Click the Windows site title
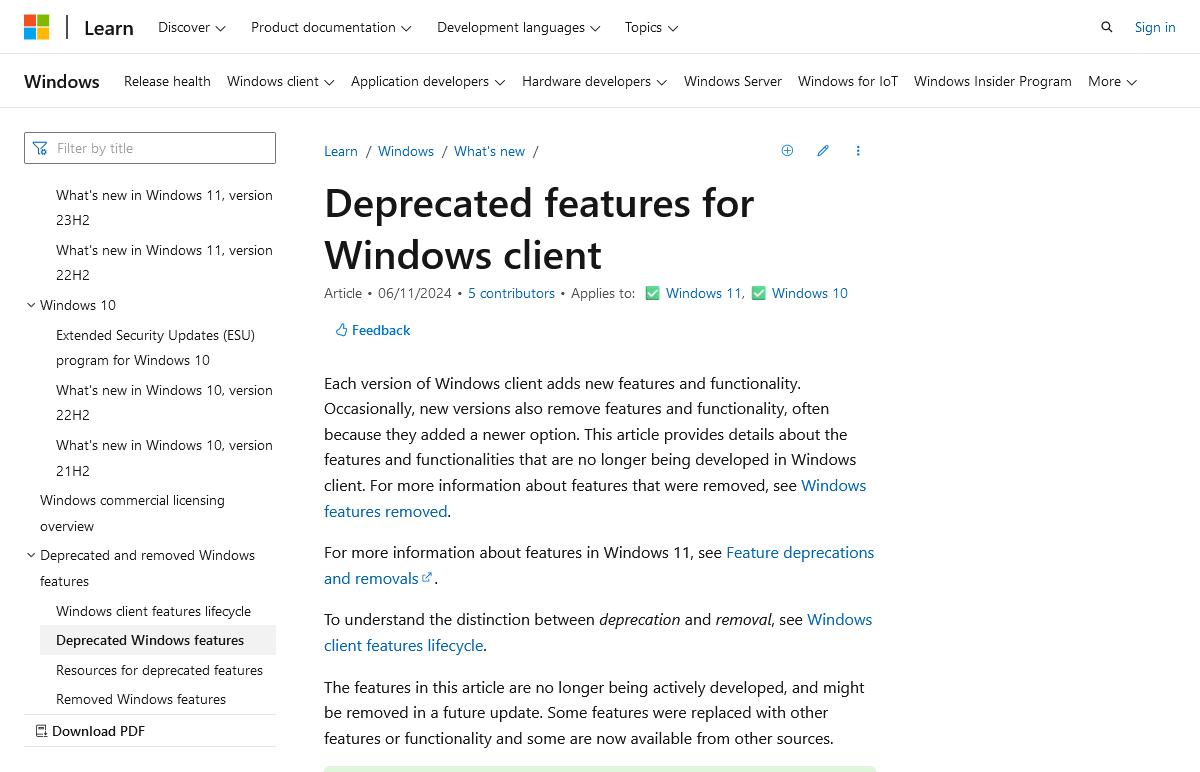The width and height of the screenshot is (1200, 772). point(62,81)
